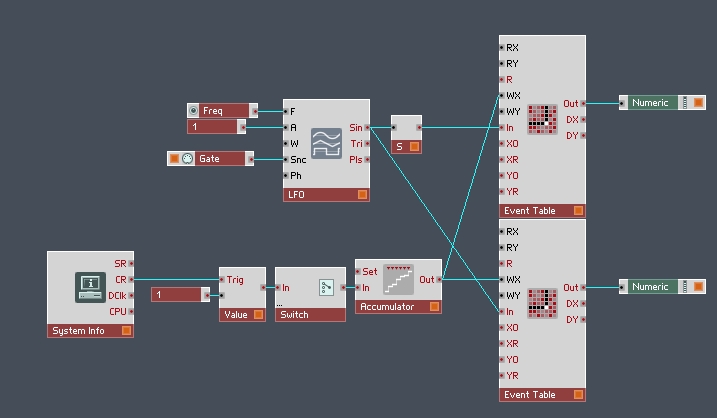Click the lower Event Table WY port

point(502,295)
